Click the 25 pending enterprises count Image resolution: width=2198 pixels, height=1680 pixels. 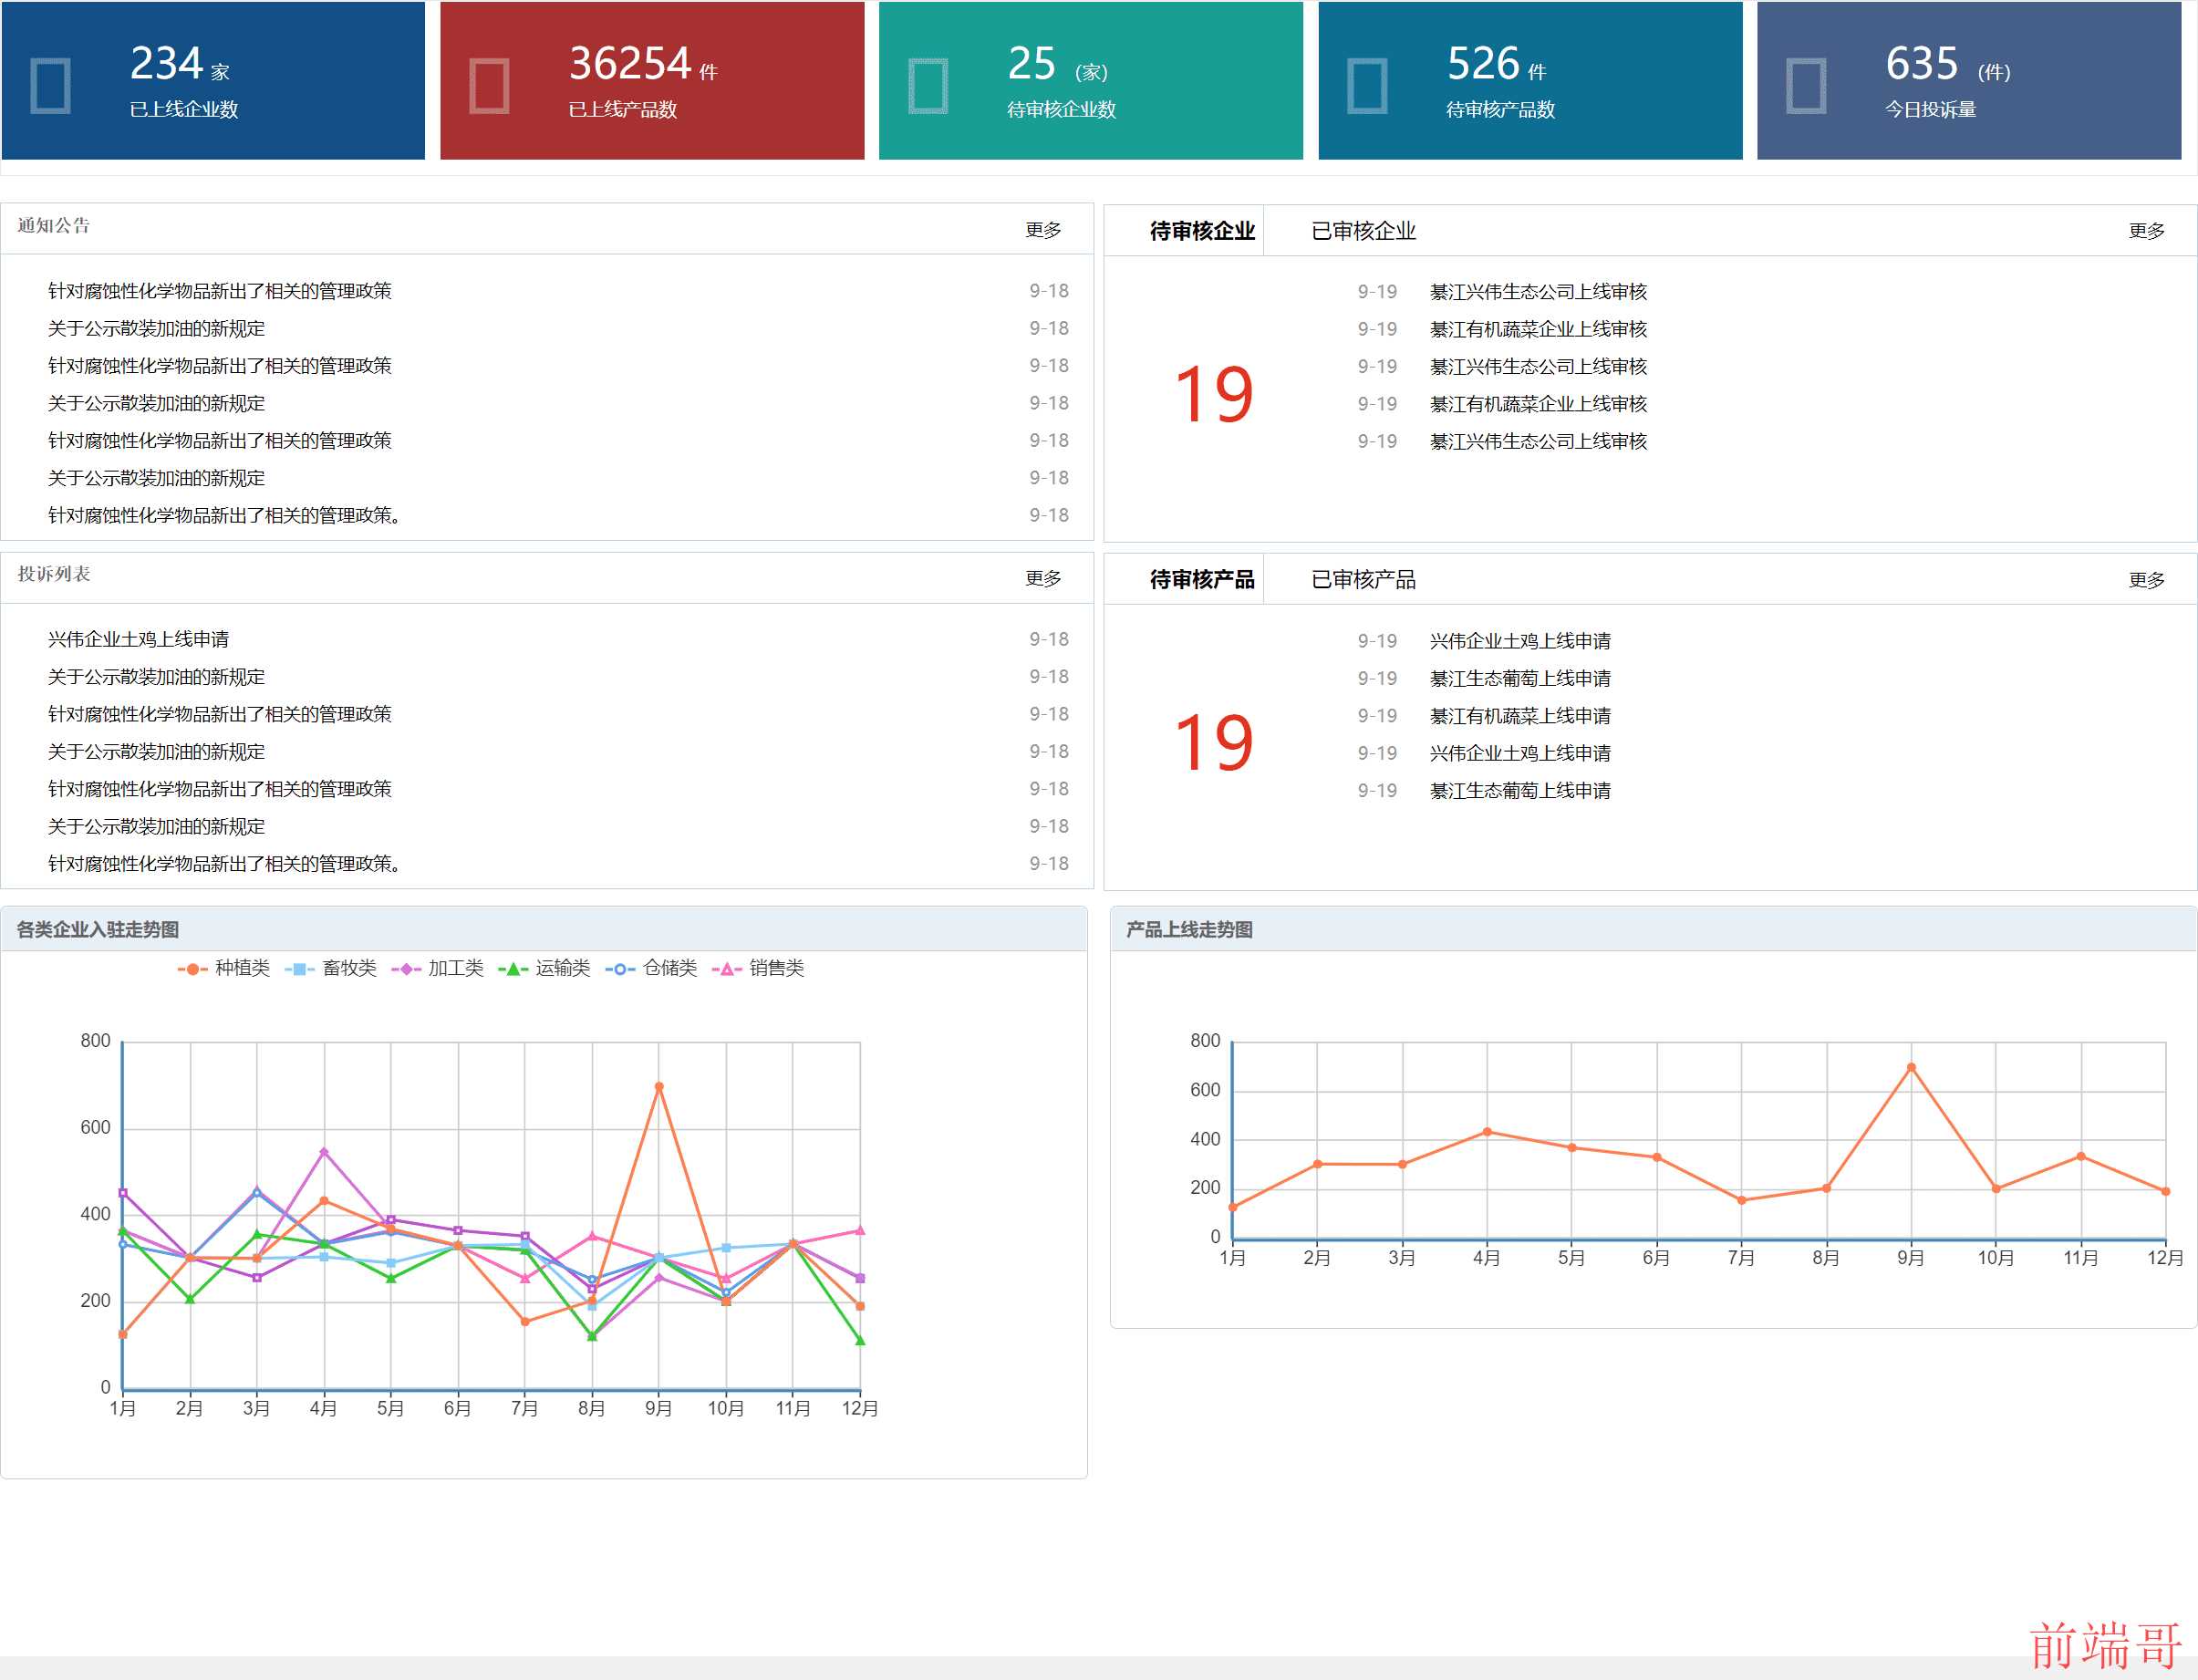click(1057, 64)
